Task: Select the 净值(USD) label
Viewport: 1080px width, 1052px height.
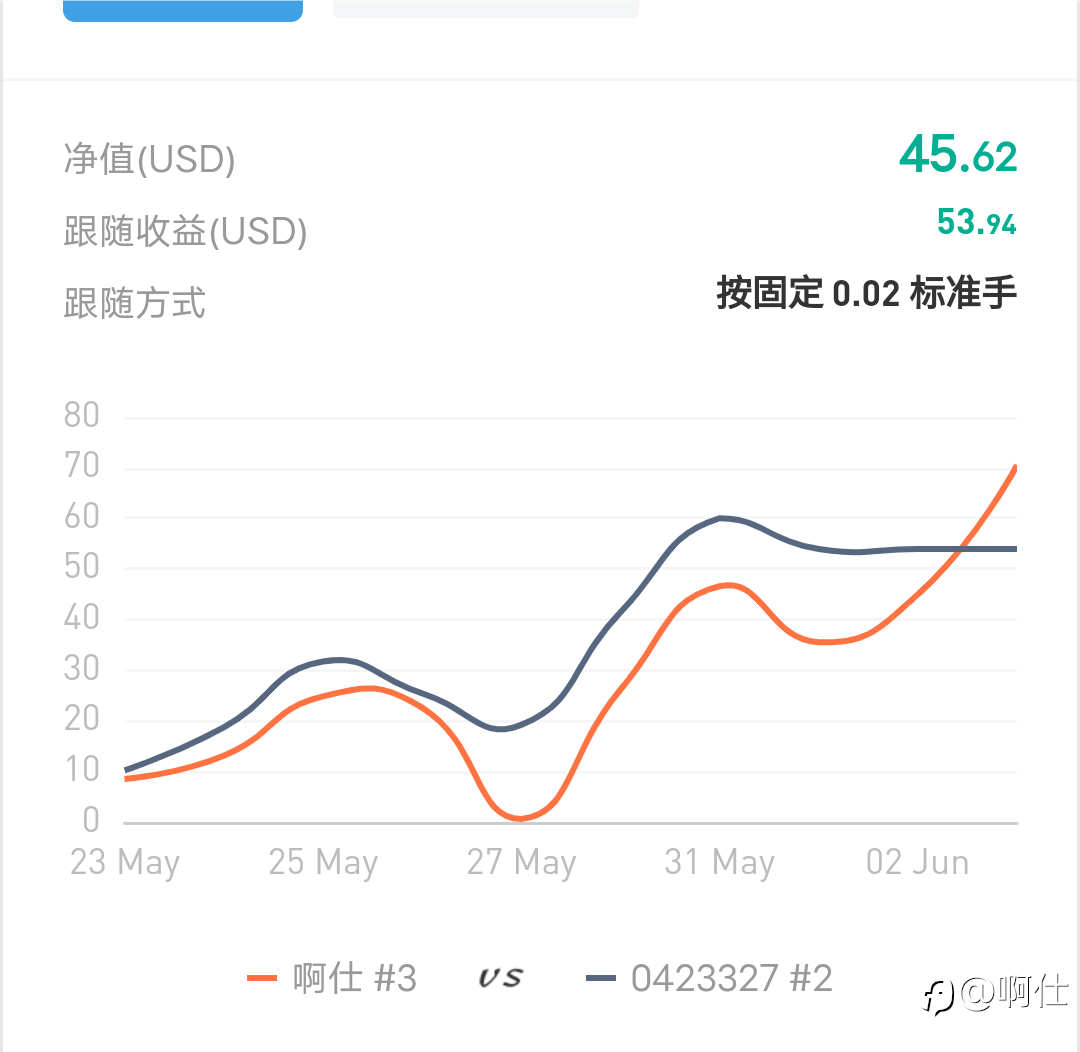Action: coord(149,159)
